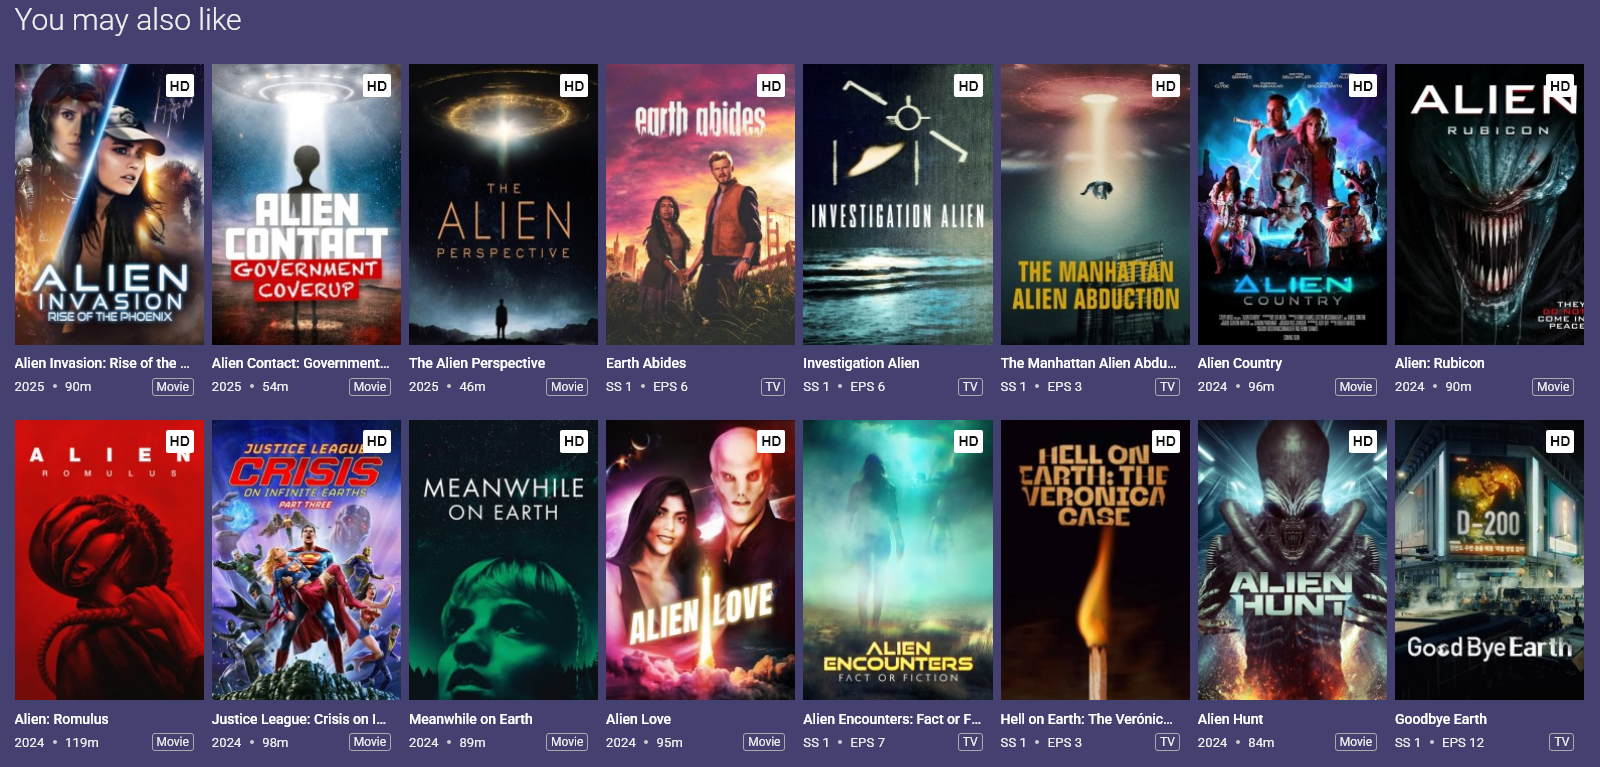Click the "Alien: Romulus" title link
Viewport: 1600px width, 767px height.
62,719
